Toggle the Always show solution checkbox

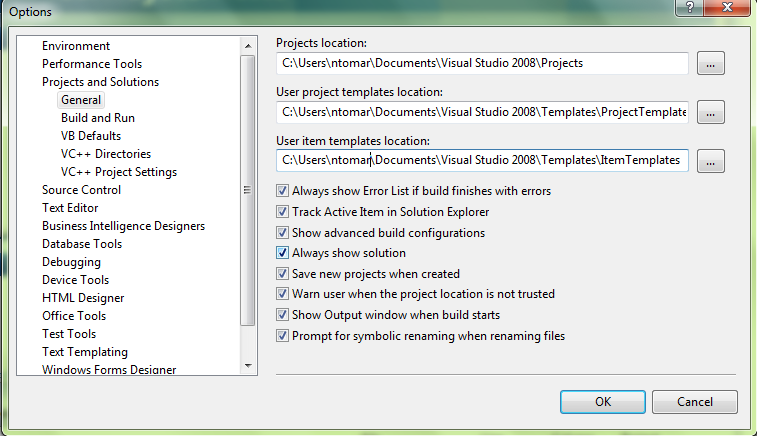point(283,253)
